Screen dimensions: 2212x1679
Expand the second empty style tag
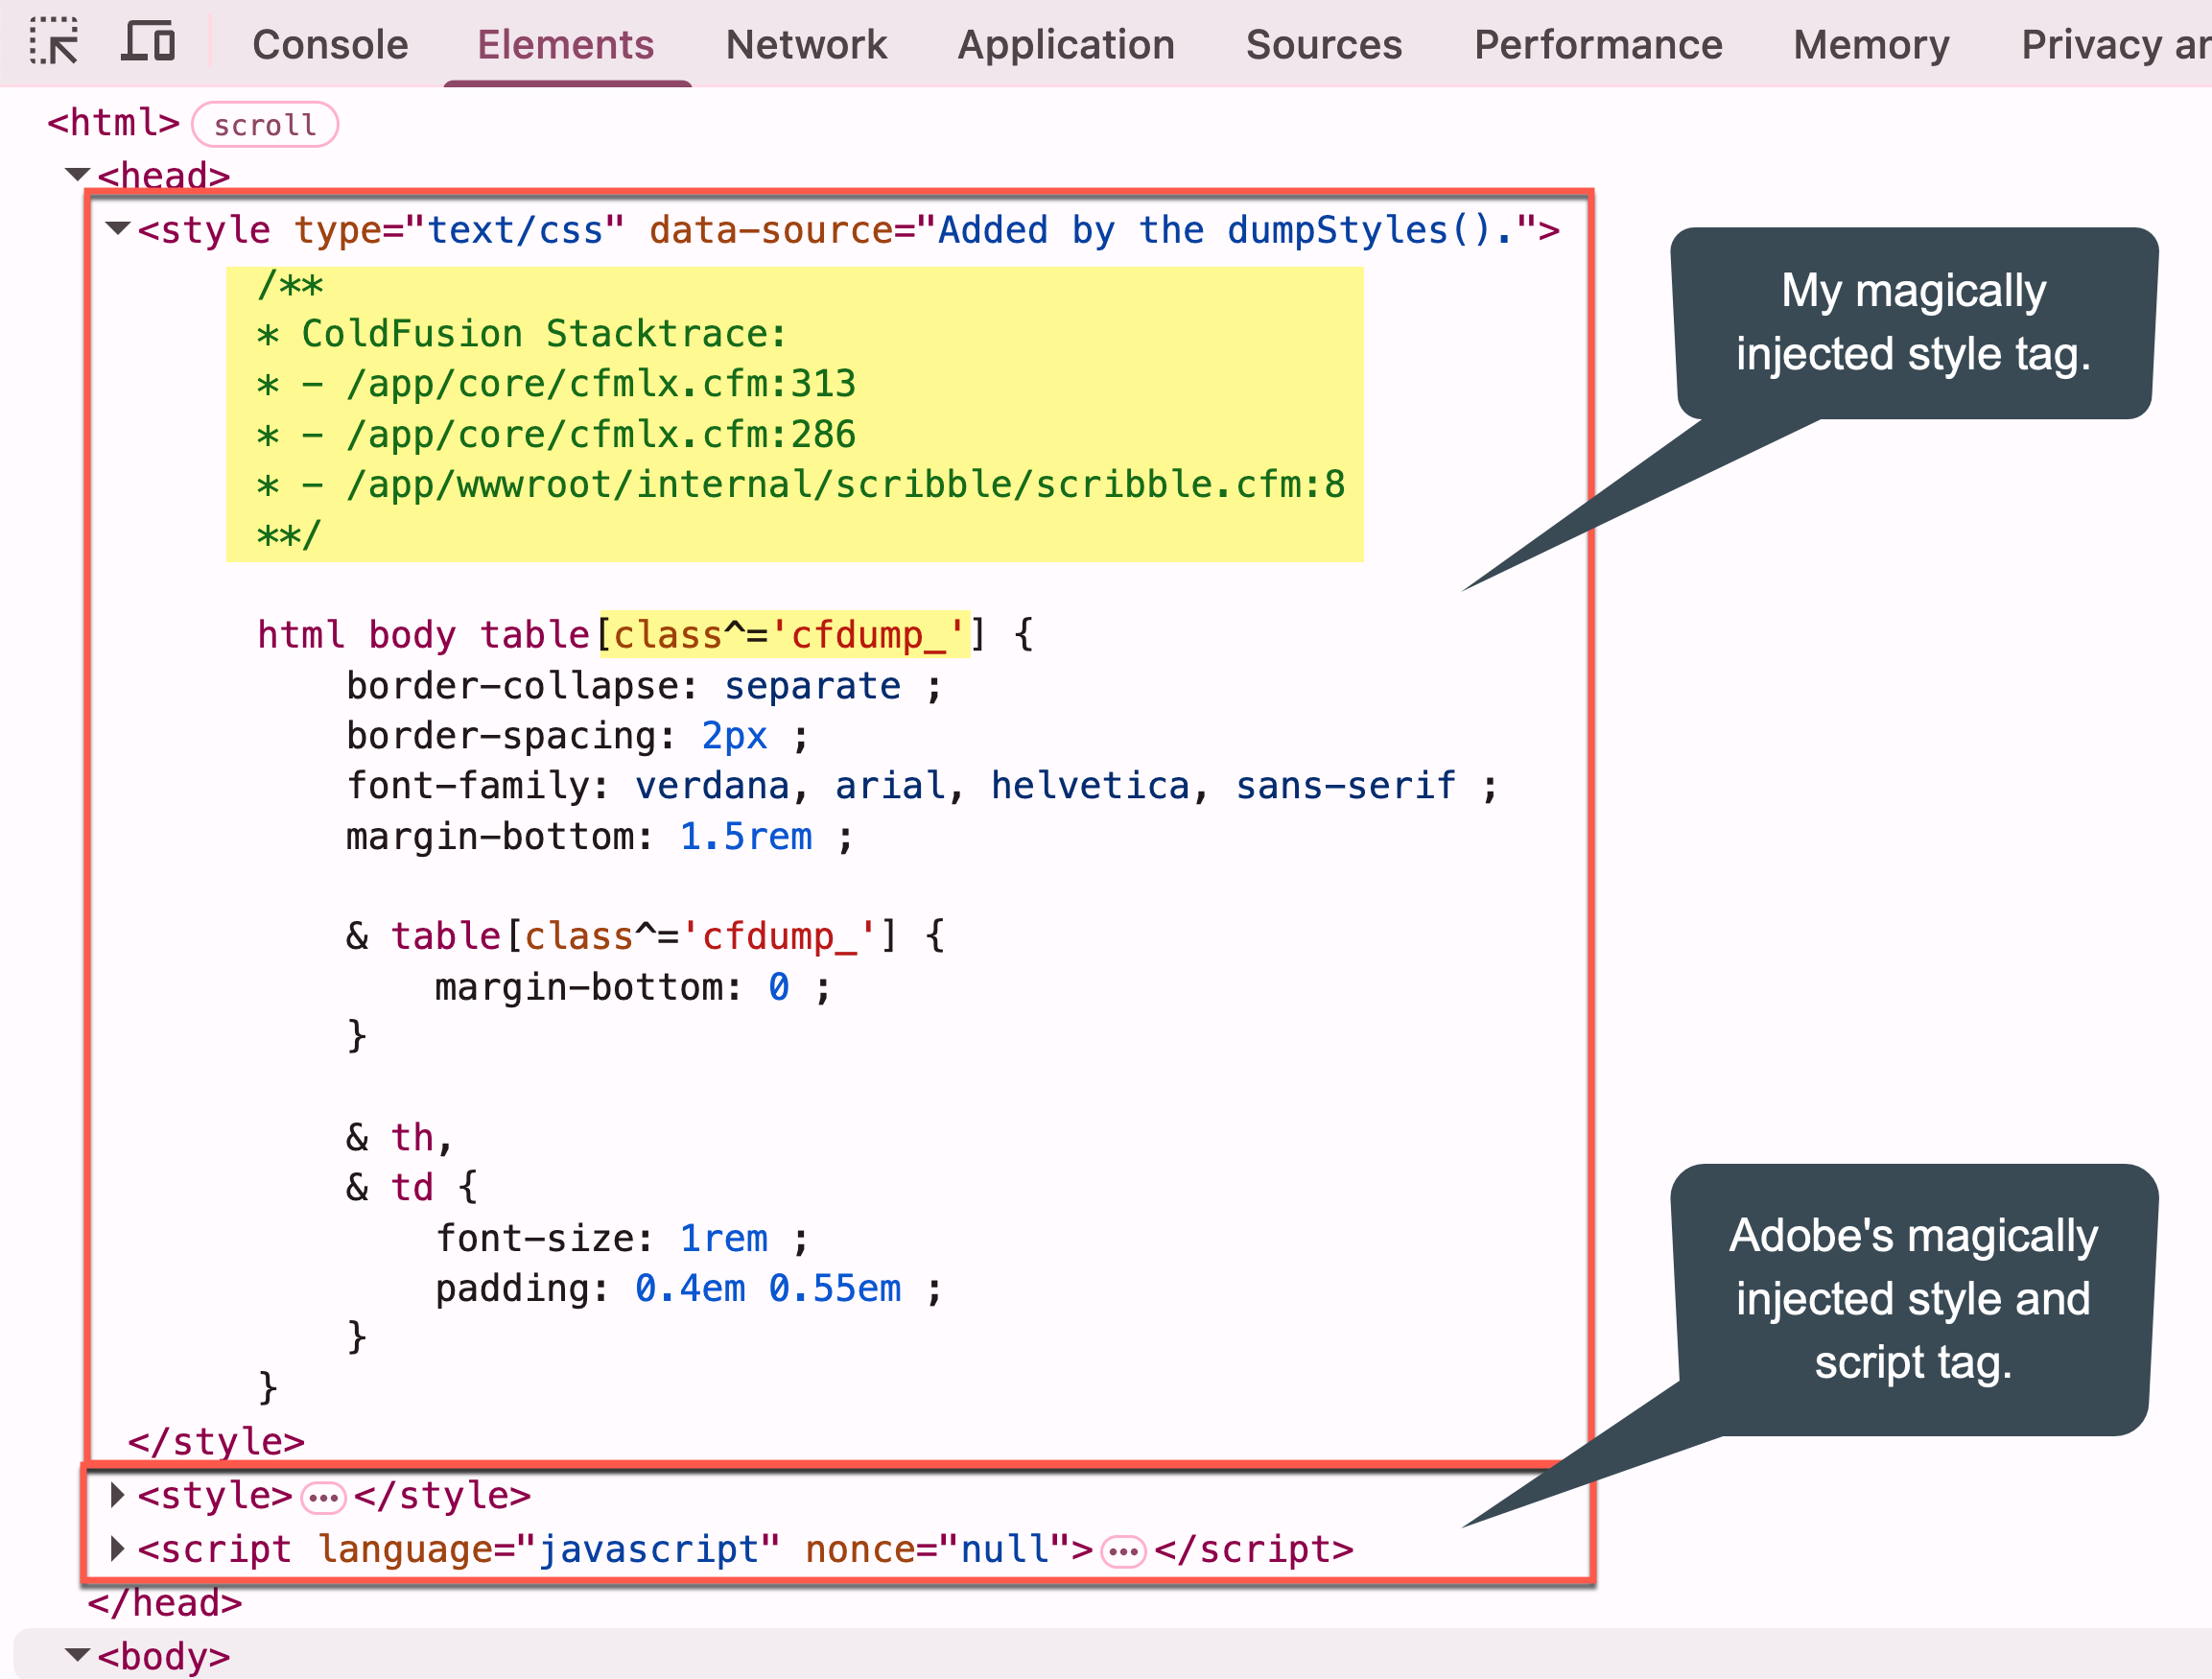pyautogui.click(x=117, y=1495)
